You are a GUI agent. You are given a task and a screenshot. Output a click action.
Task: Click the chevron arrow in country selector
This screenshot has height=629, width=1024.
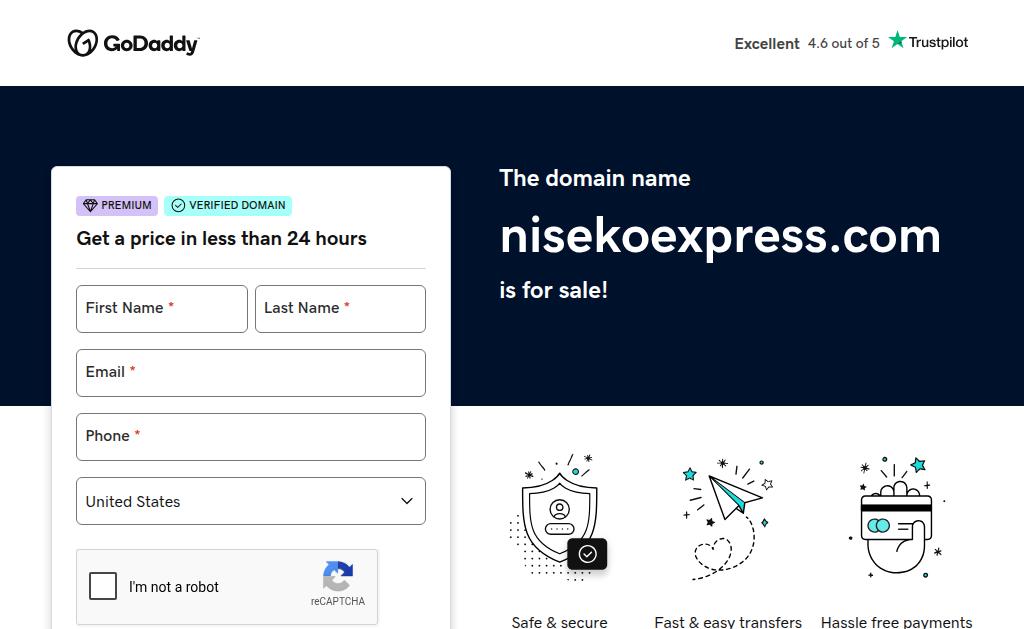407,501
